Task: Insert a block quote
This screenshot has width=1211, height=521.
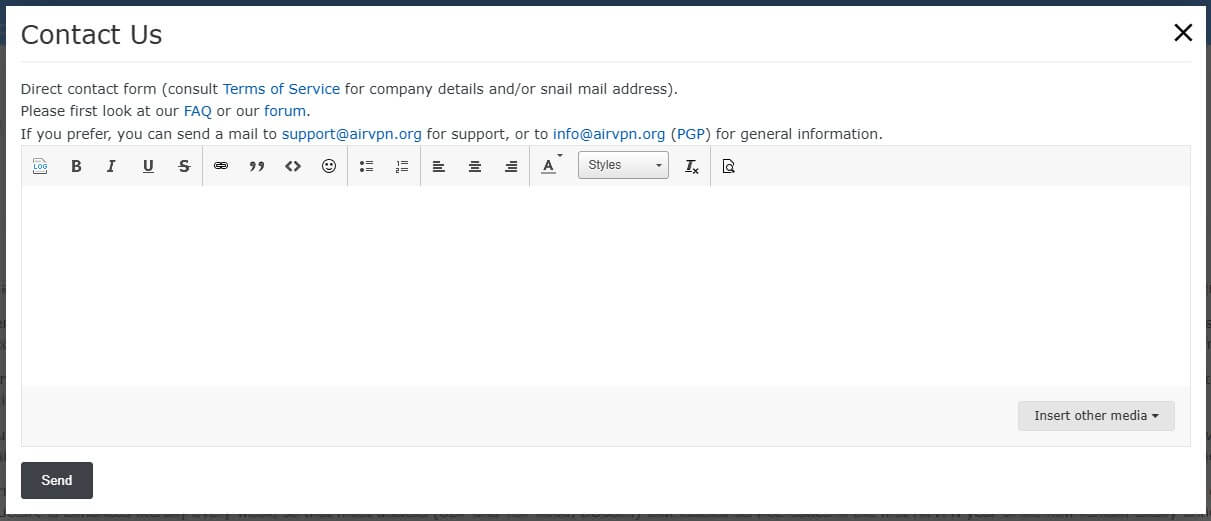Action: click(257, 167)
